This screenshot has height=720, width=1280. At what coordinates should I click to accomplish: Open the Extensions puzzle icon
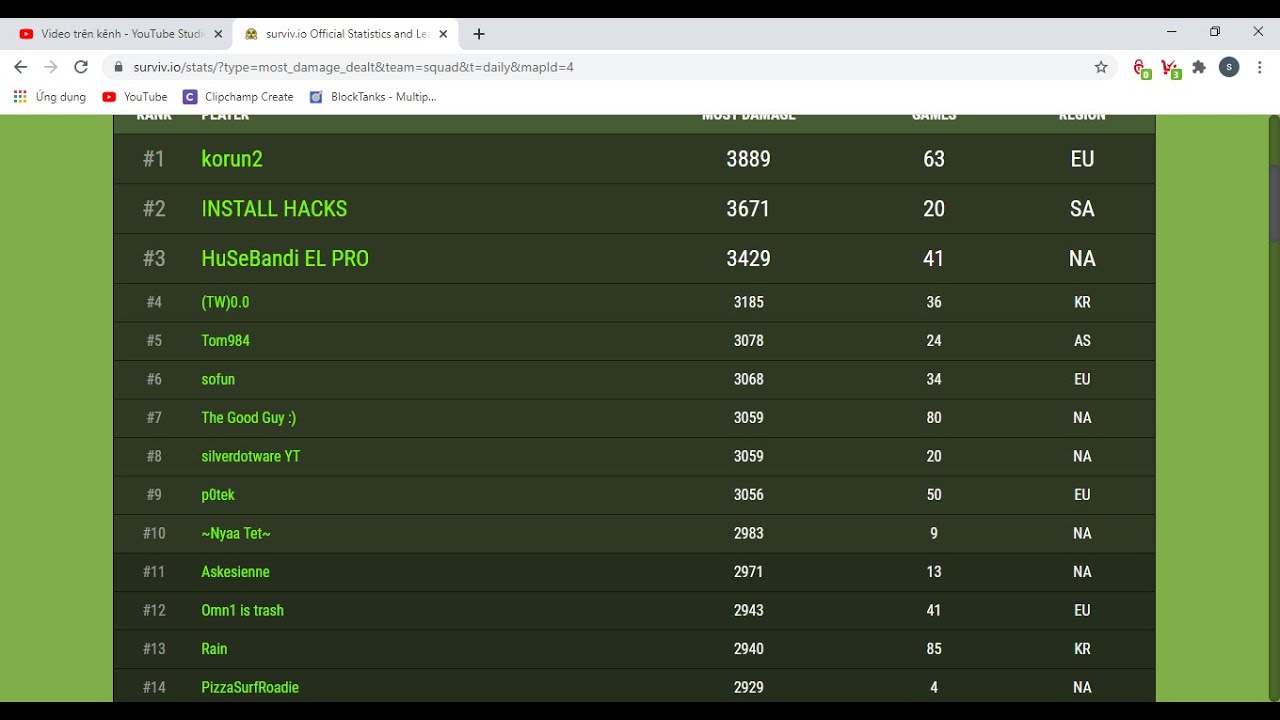coord(1199,67)
